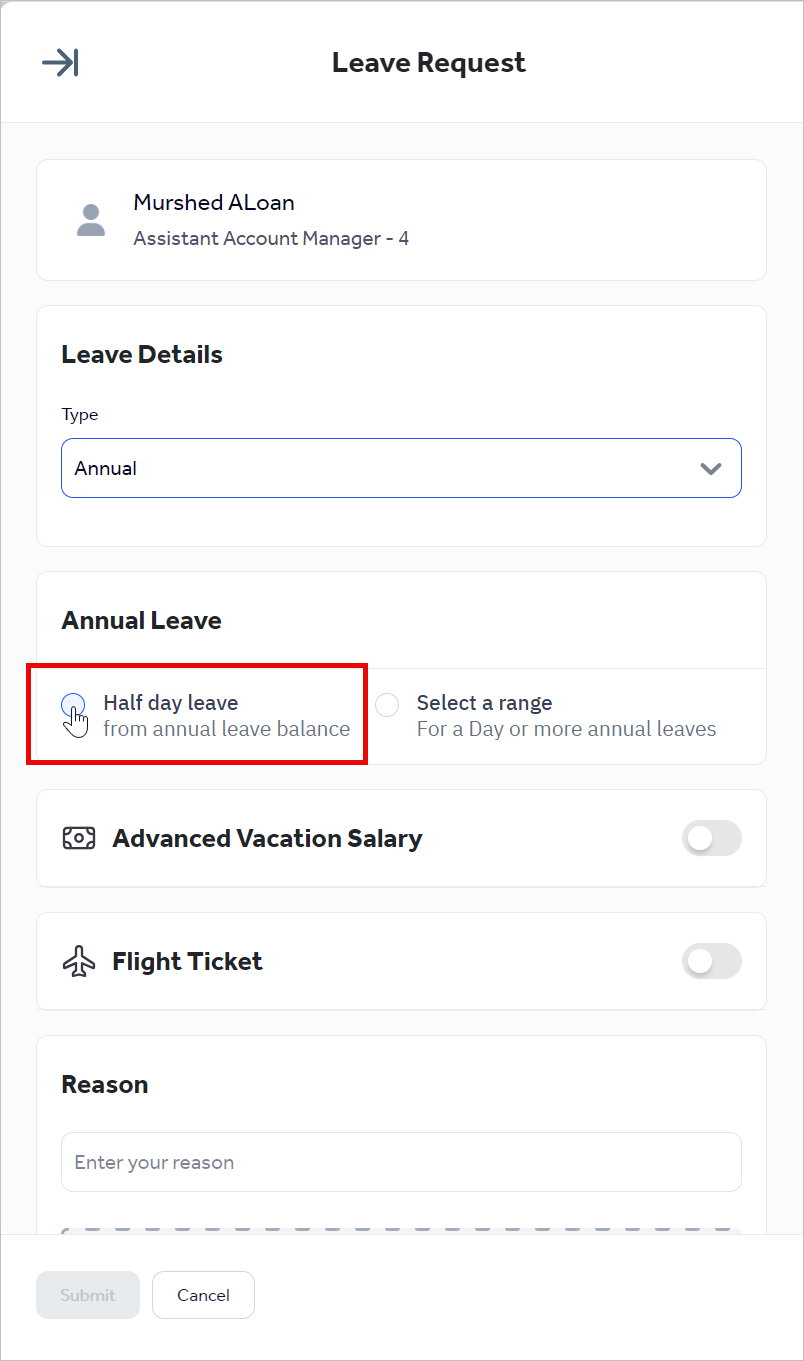The width and height of the screenshot is (804, 1361).
Task: Click the exit/back arrow icon at top left
Action: pyautogui.click(x=60, y=62)
